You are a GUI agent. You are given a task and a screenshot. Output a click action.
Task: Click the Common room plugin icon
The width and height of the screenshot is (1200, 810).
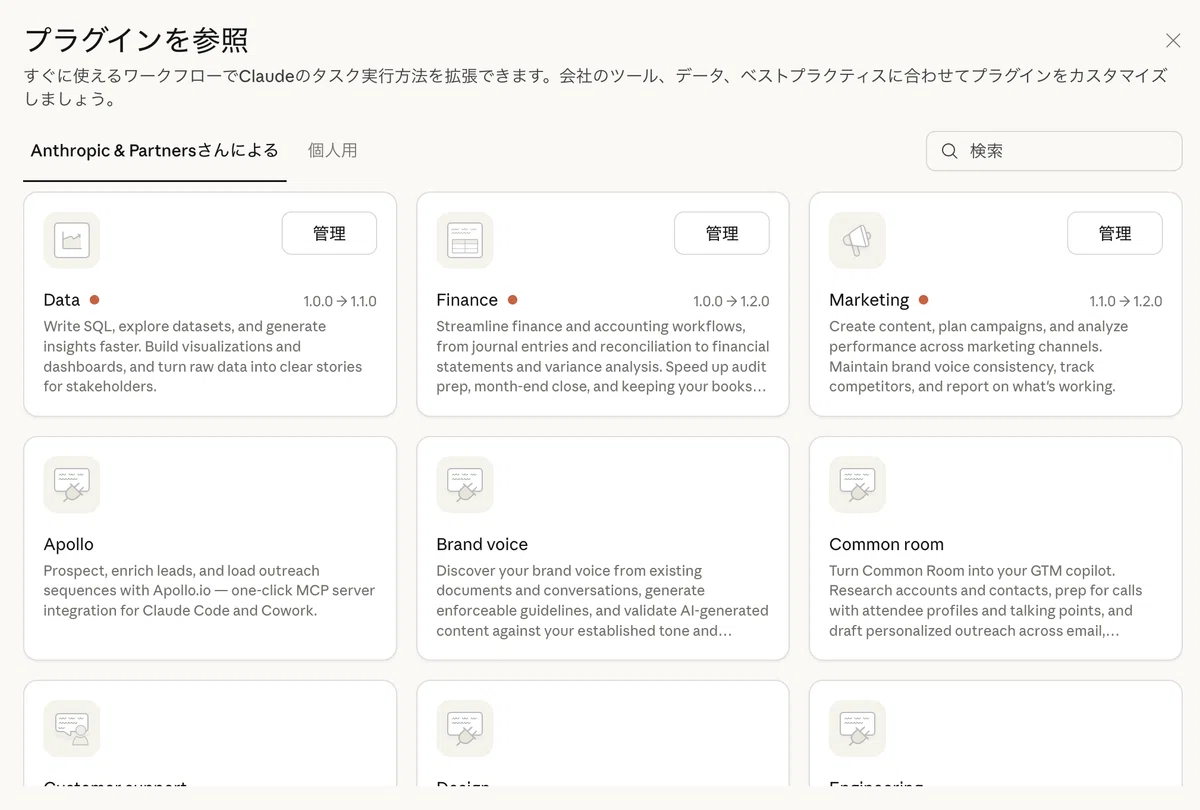pos(857,485)
